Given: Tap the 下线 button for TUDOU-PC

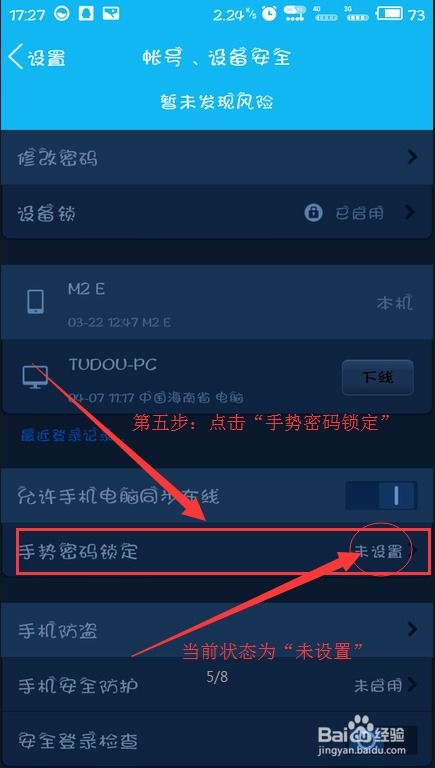Looking at the screenshot, I should coord(378,377).
